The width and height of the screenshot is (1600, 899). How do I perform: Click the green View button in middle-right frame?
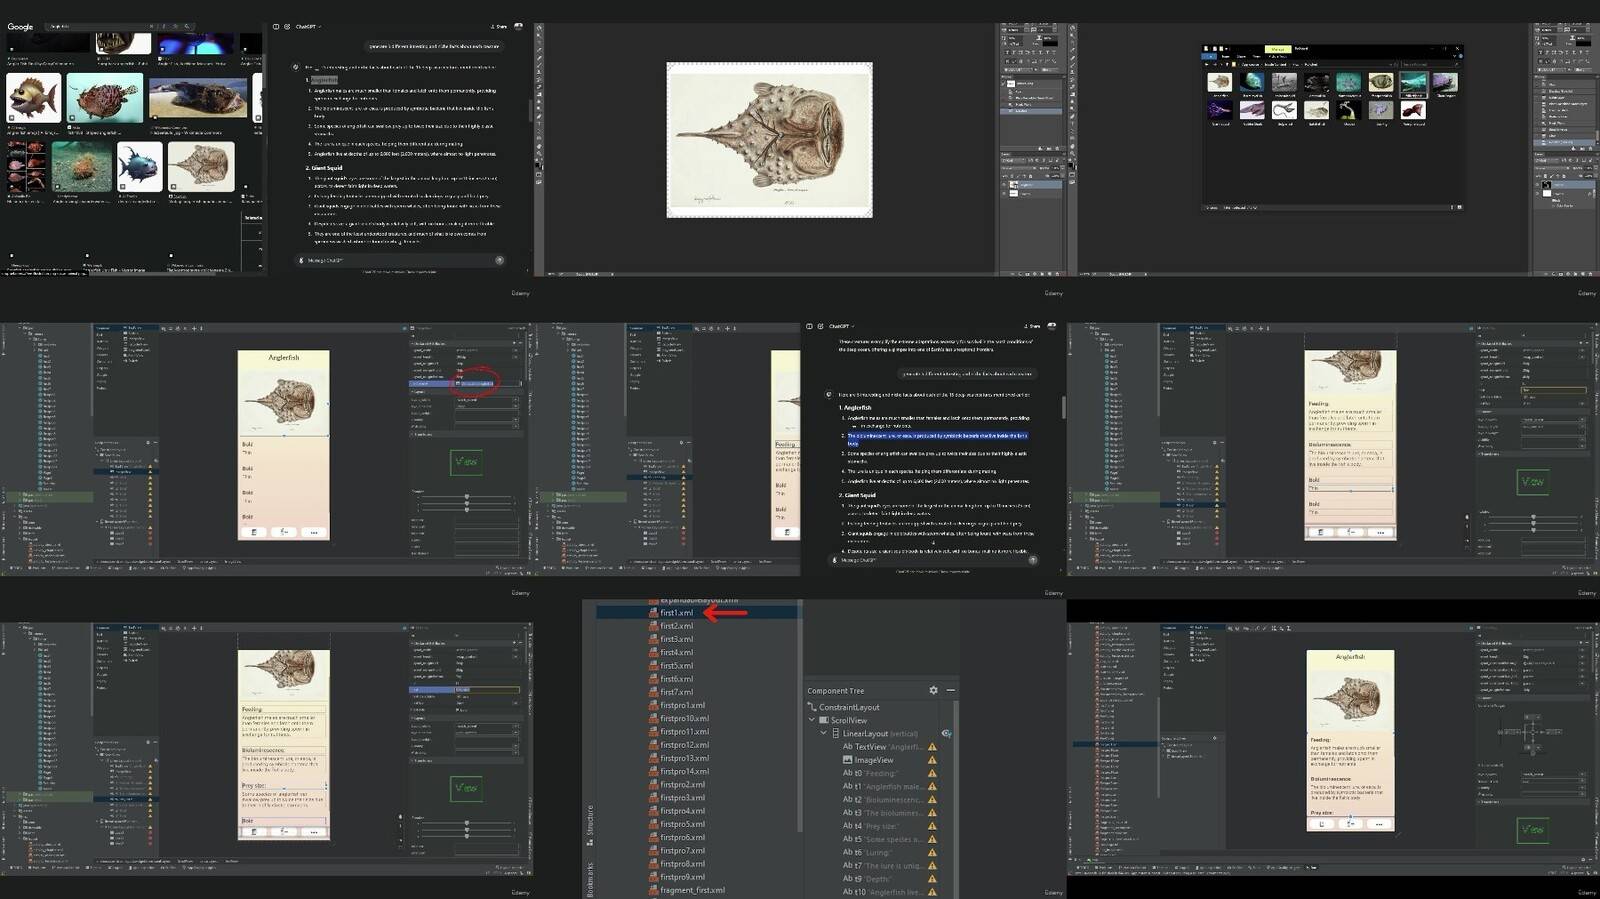1532,481
